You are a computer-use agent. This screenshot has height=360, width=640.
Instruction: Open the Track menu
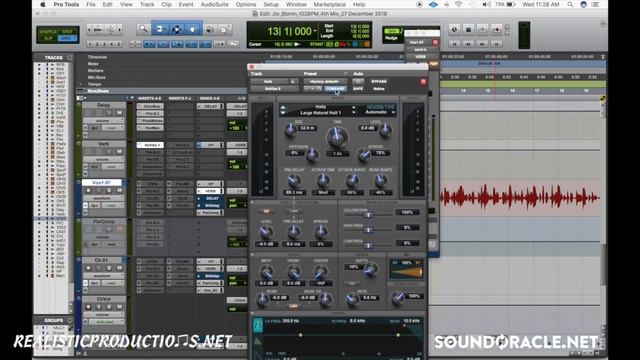(147, 4)
